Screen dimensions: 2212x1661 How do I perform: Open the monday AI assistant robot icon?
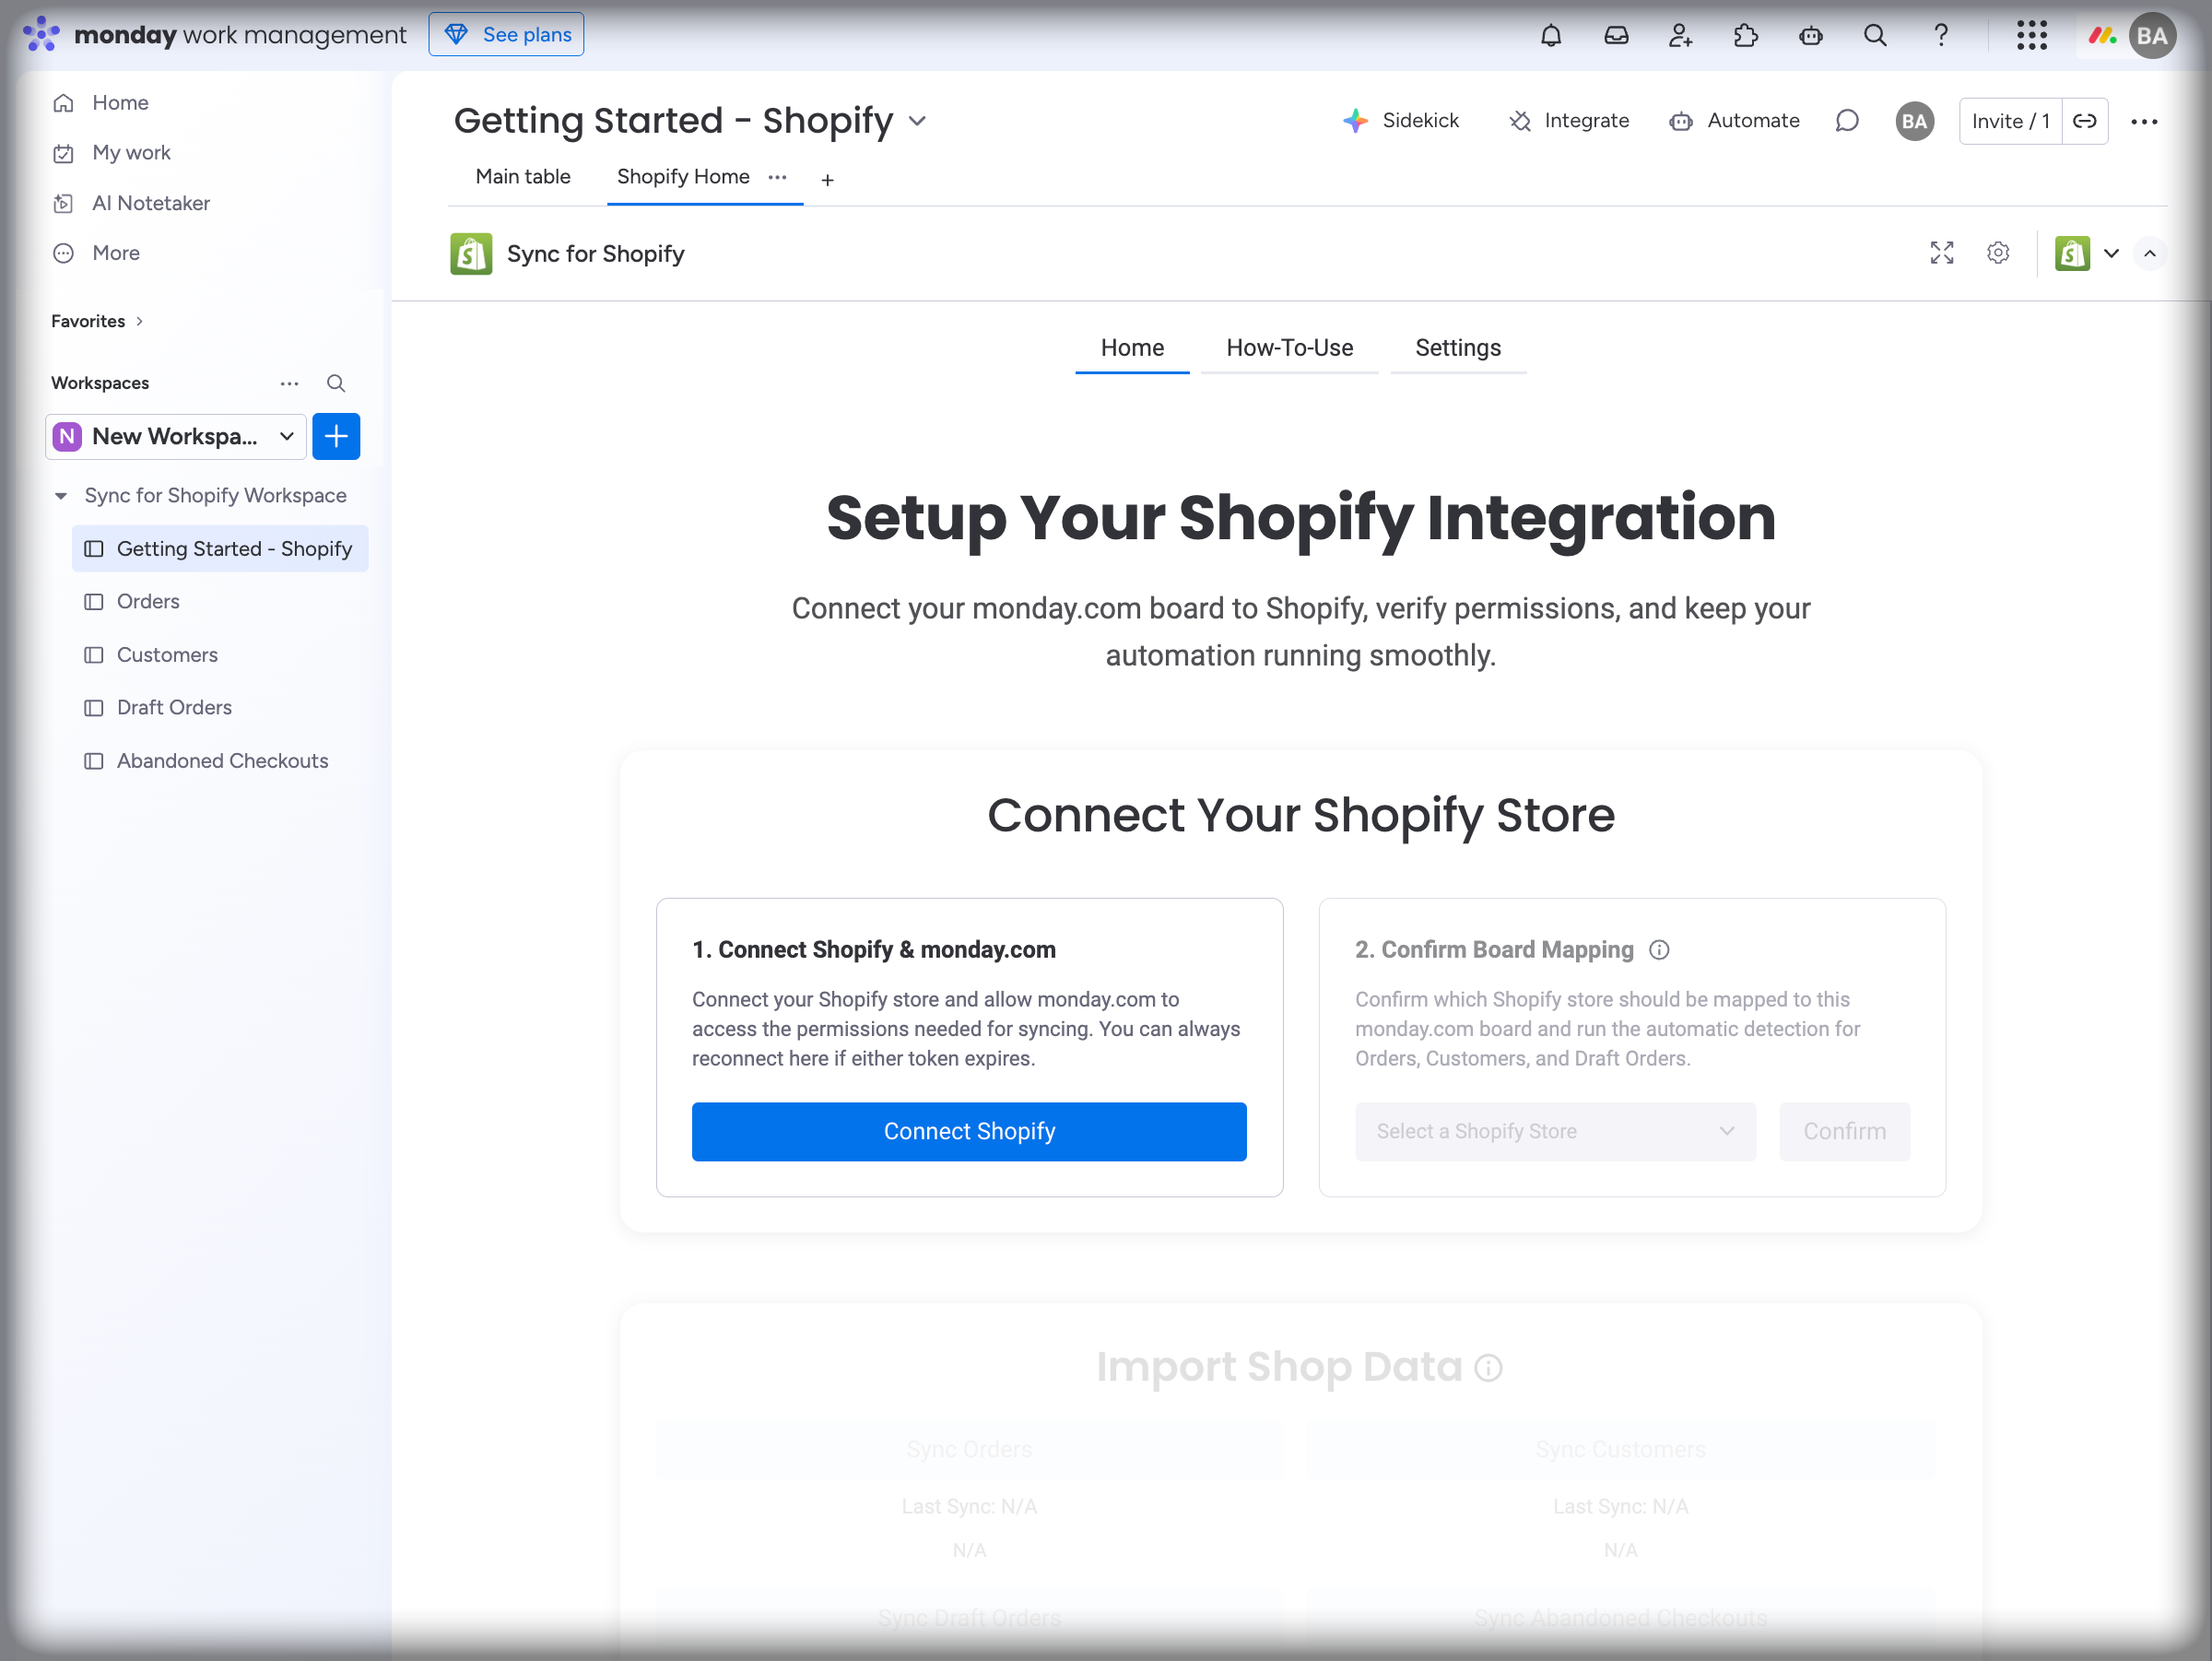1811,35
